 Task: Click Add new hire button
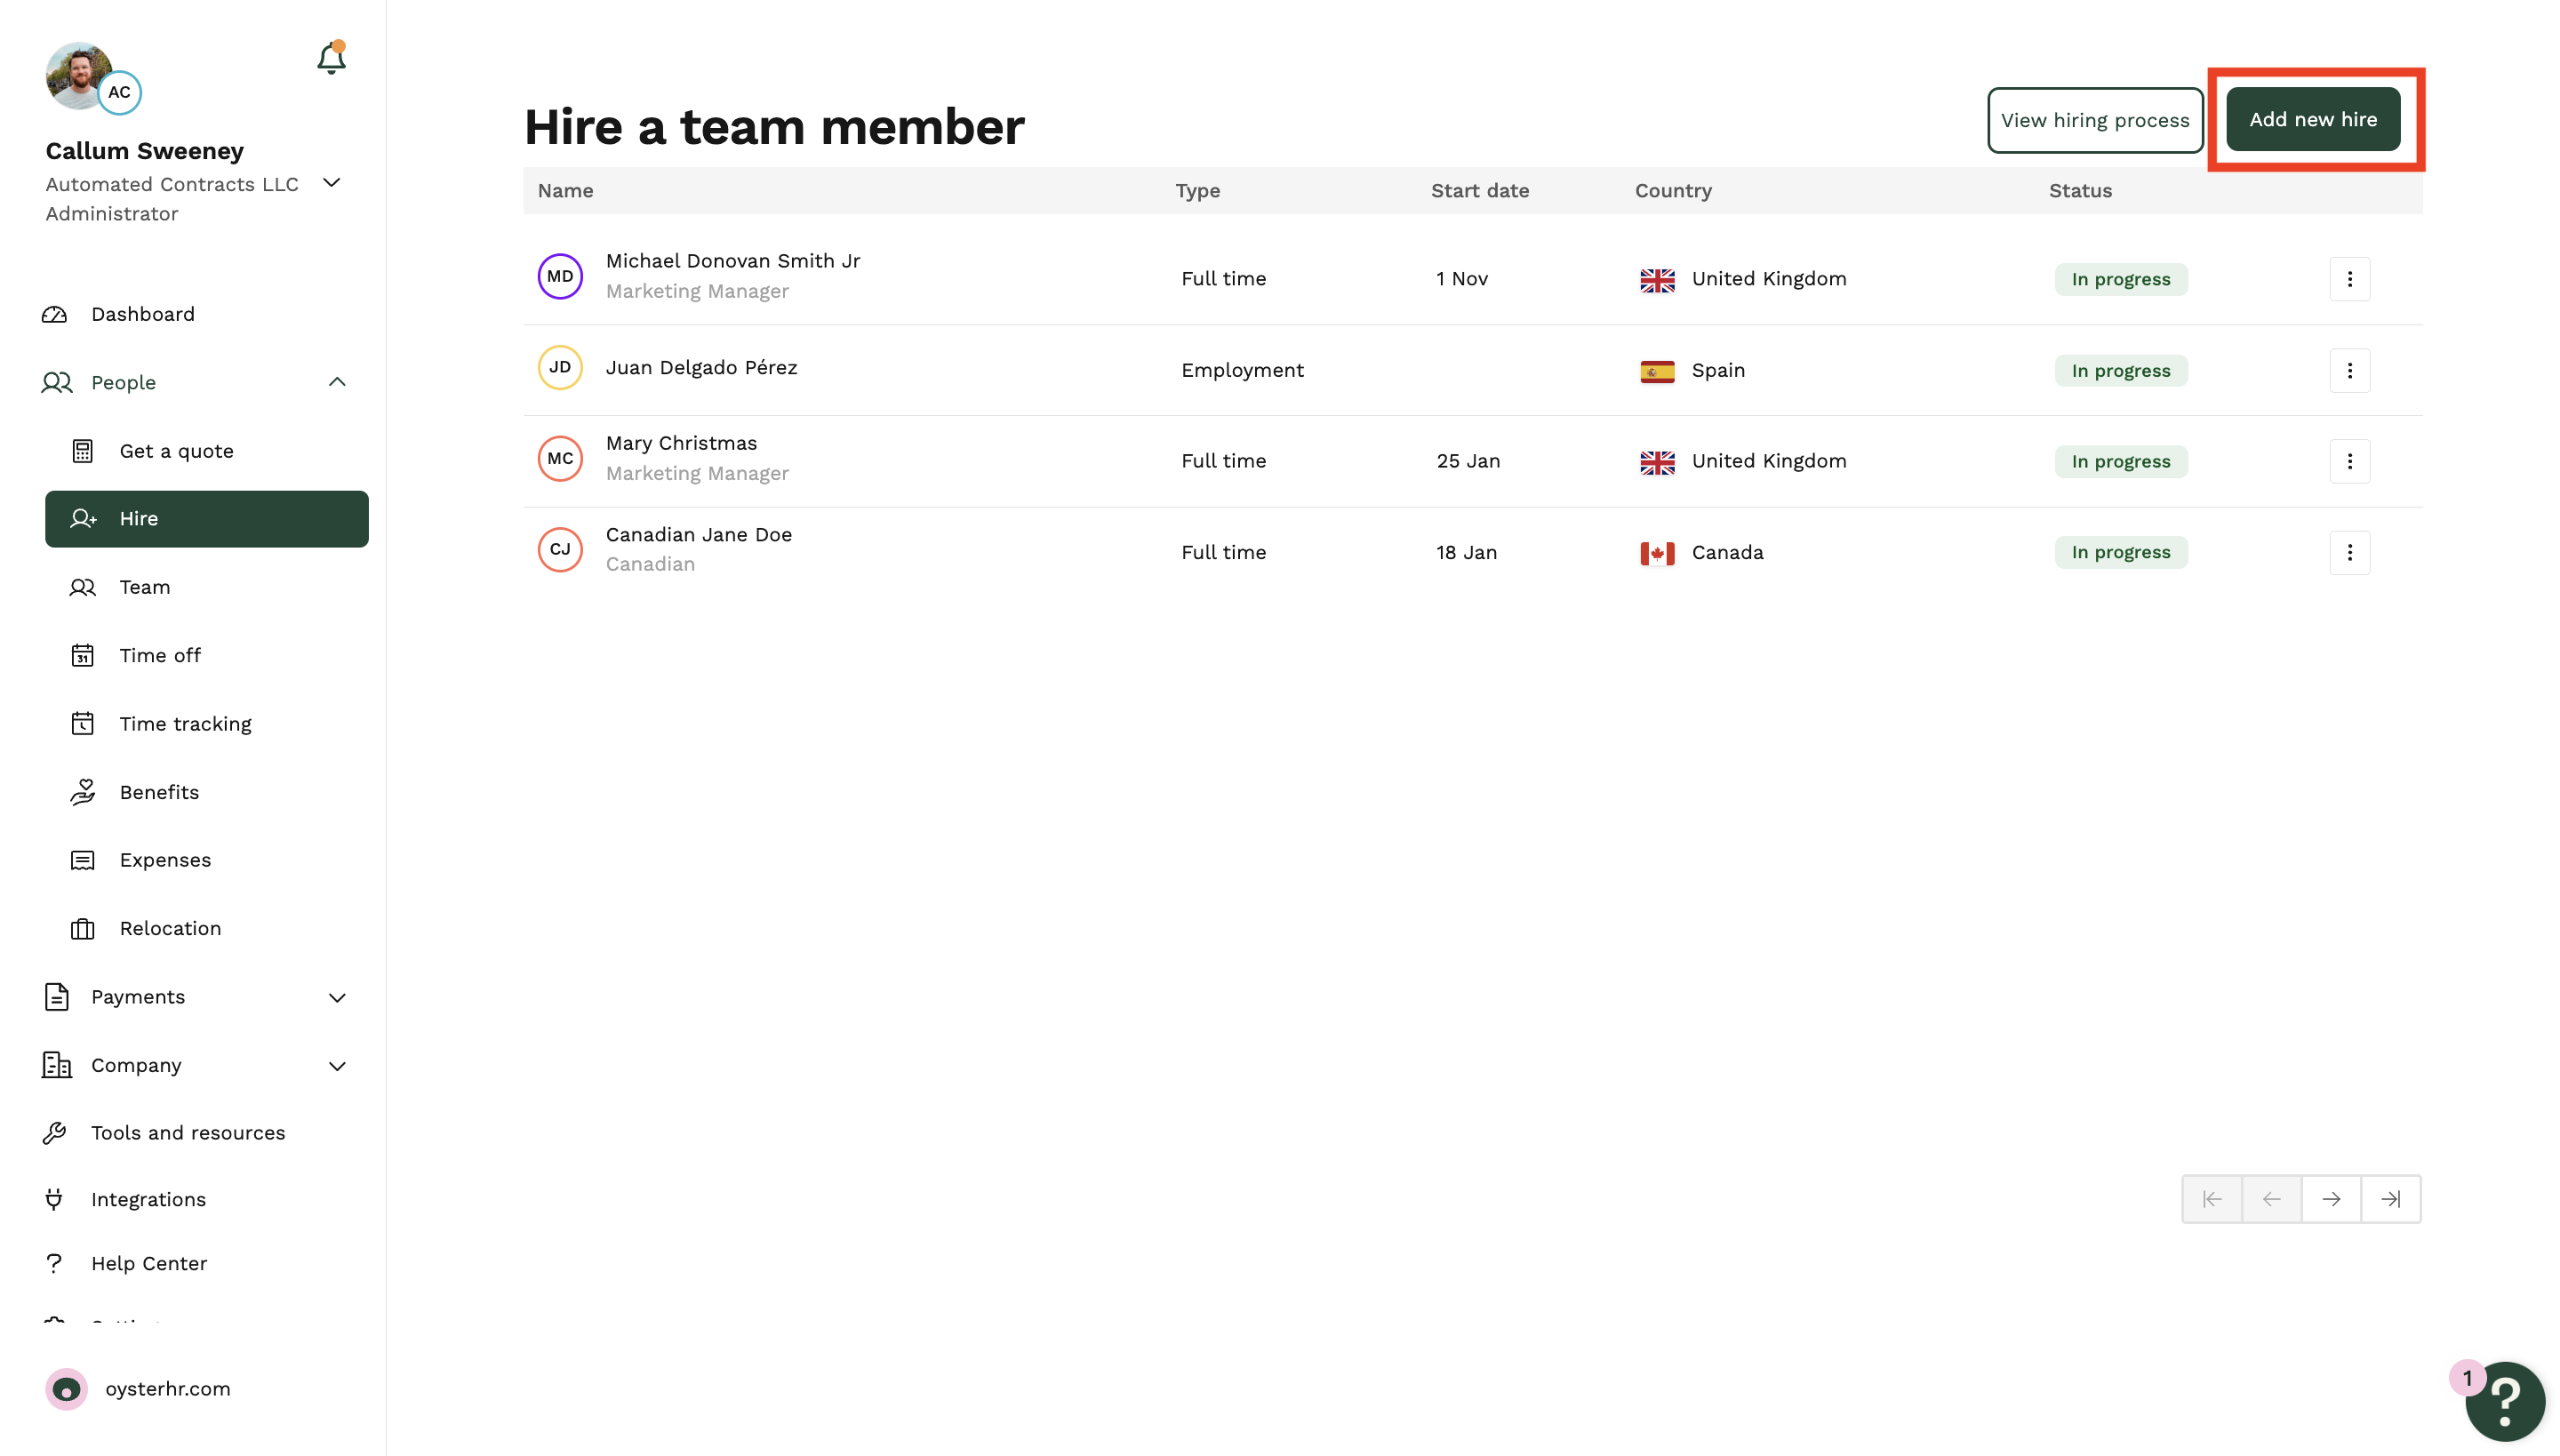coord(2313,119)
